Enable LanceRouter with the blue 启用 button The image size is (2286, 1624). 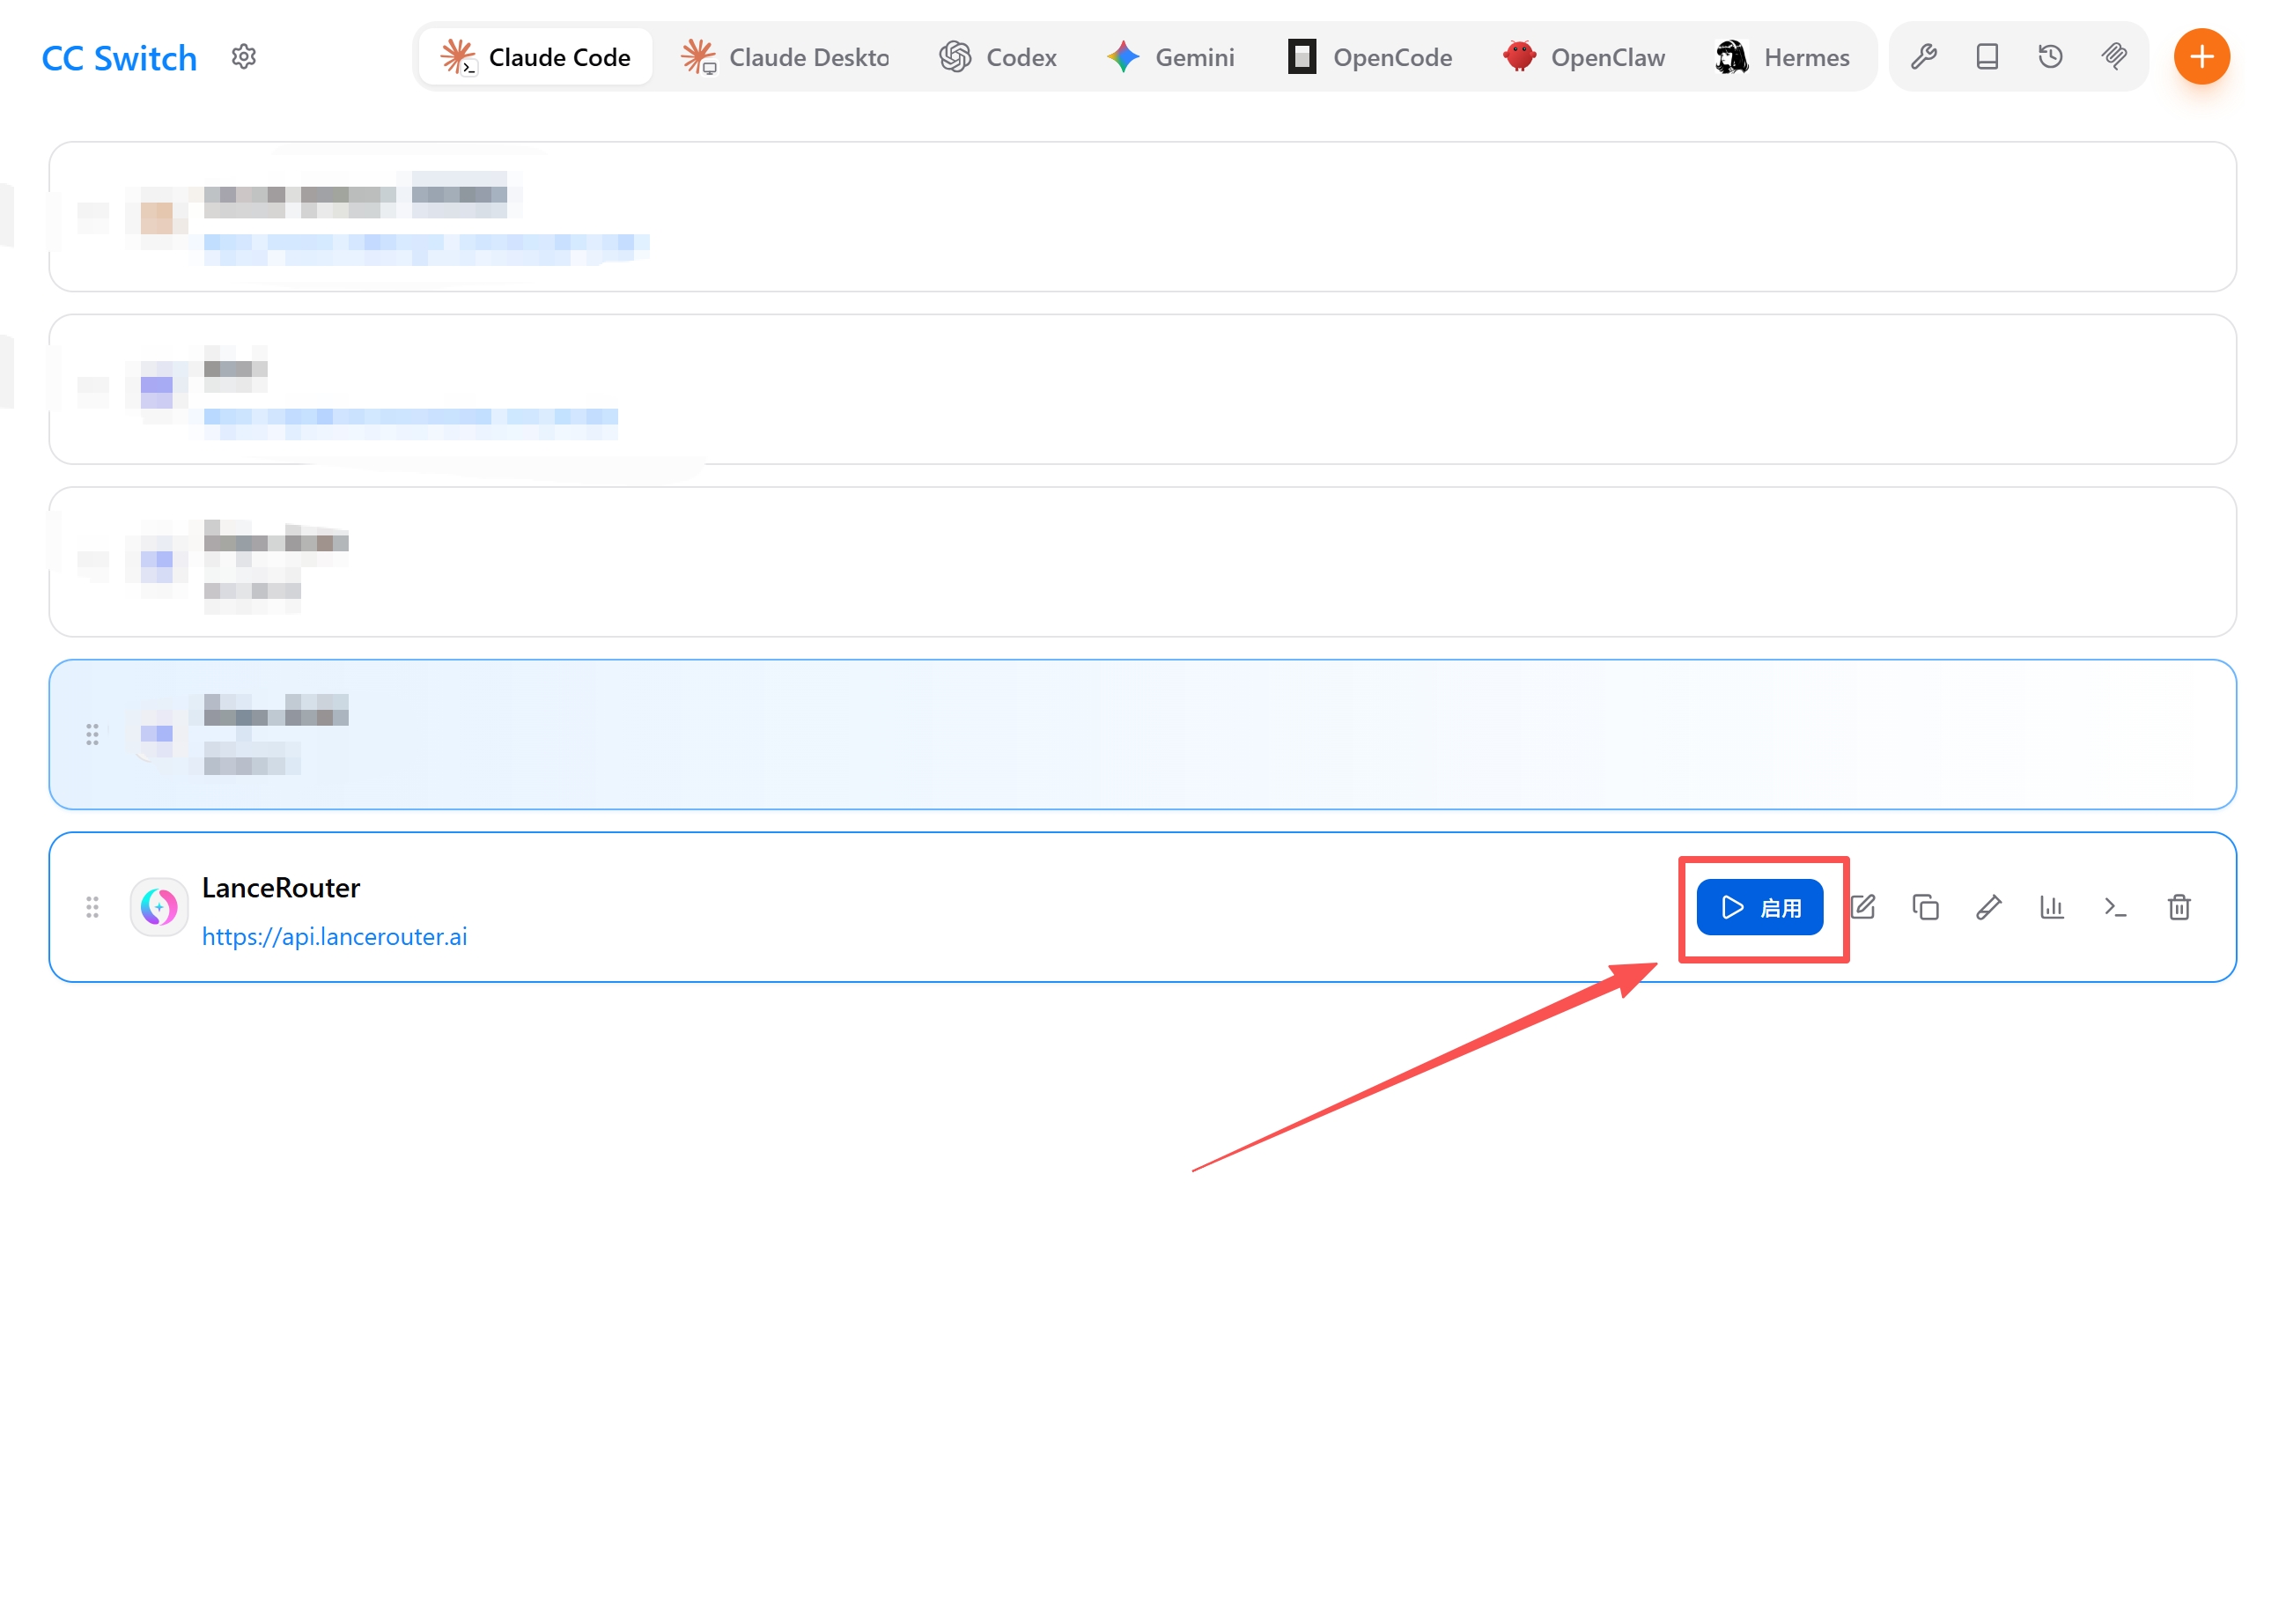click(x=1760, y=907)
